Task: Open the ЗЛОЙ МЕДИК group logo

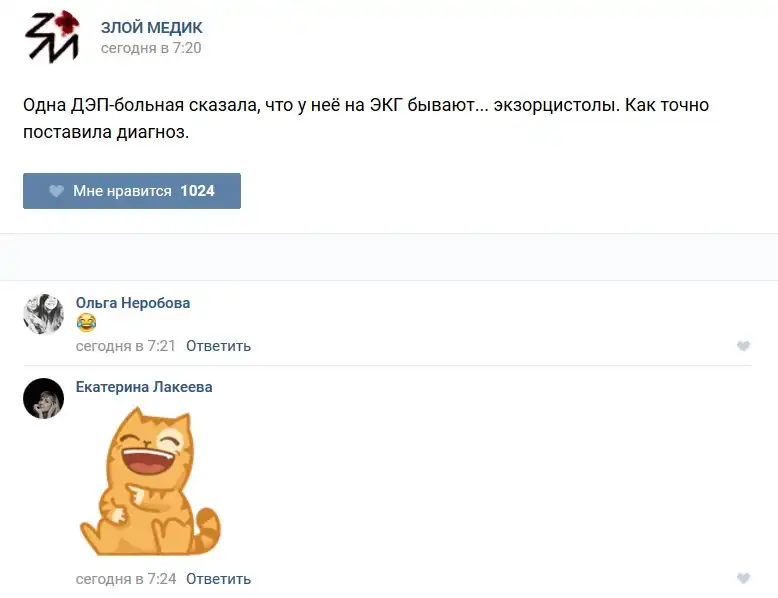Action: (52, 36)
